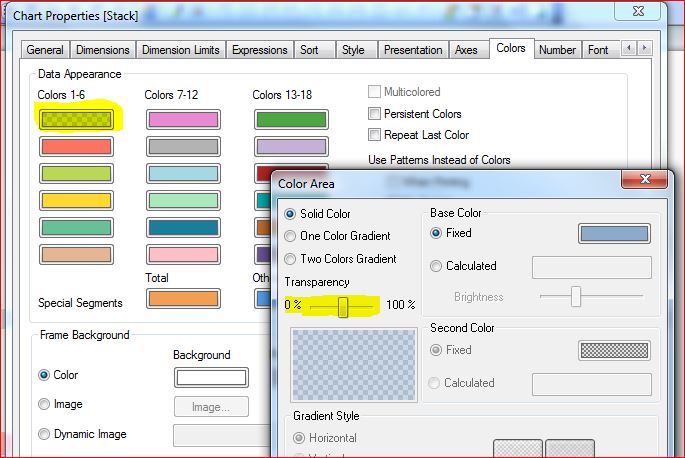
Task: Select Calculated under Second Color
Action: click(434, 383)
